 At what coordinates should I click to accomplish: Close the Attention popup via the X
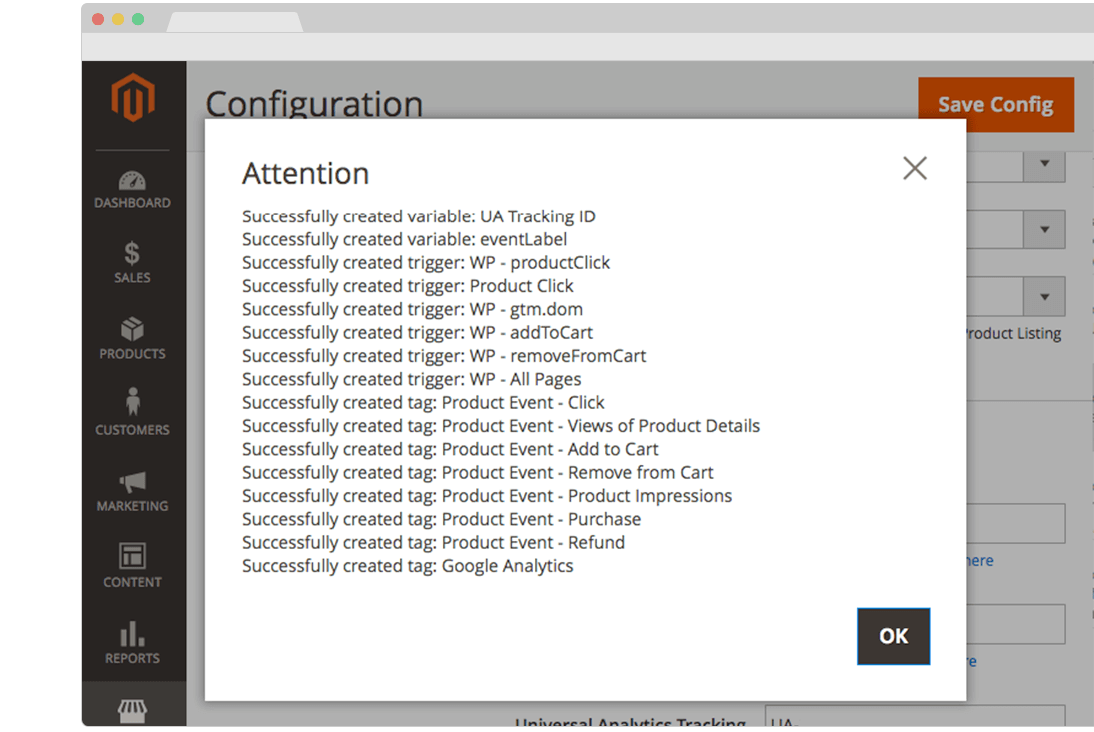pyautogui.click(x=914, y=168)
